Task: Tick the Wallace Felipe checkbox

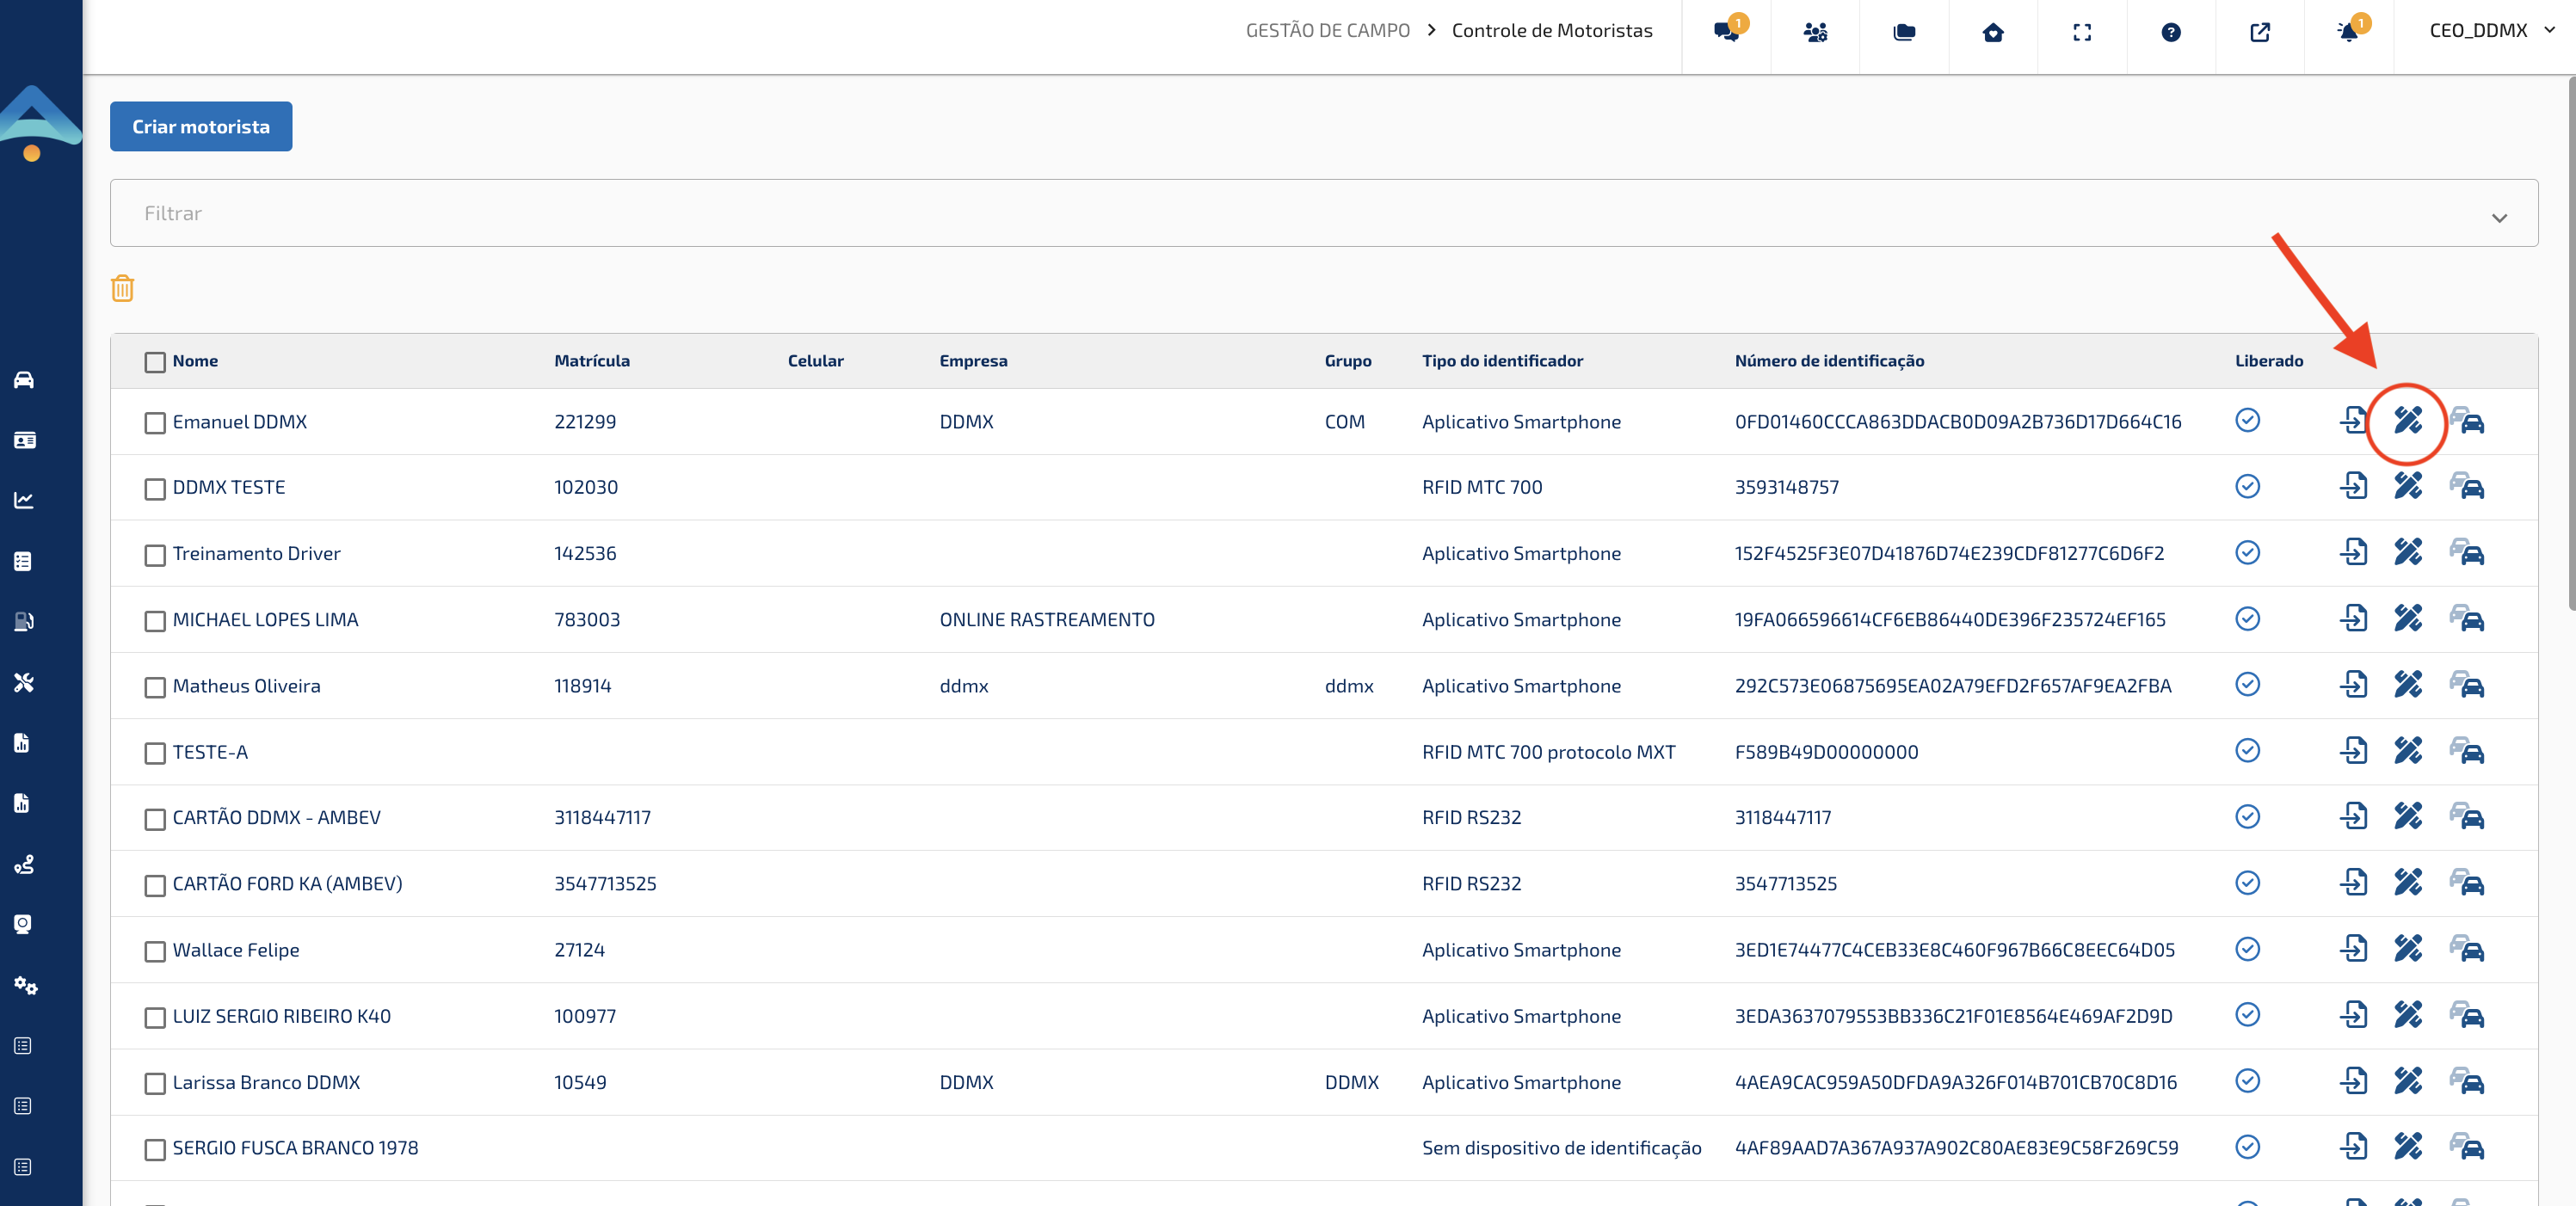Action: pyautogui.click(x=155, y=951)
